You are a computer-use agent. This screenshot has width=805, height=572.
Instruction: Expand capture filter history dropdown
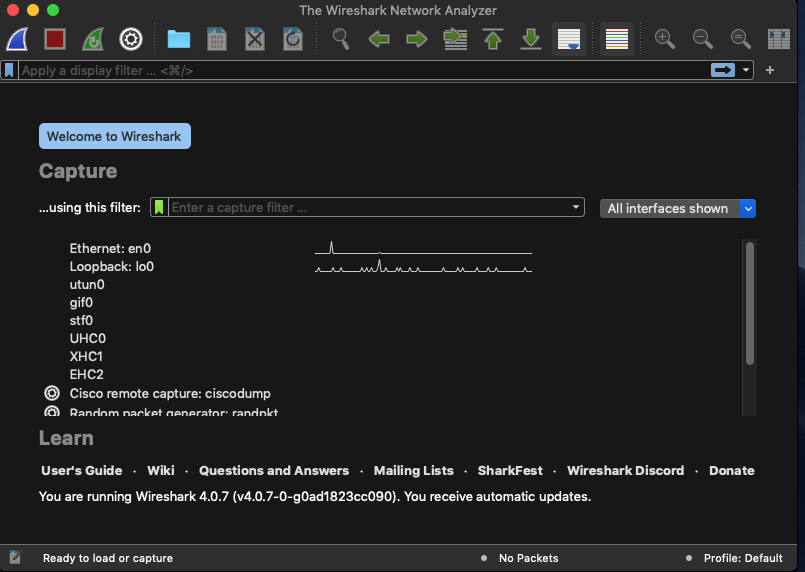(576, 207)
